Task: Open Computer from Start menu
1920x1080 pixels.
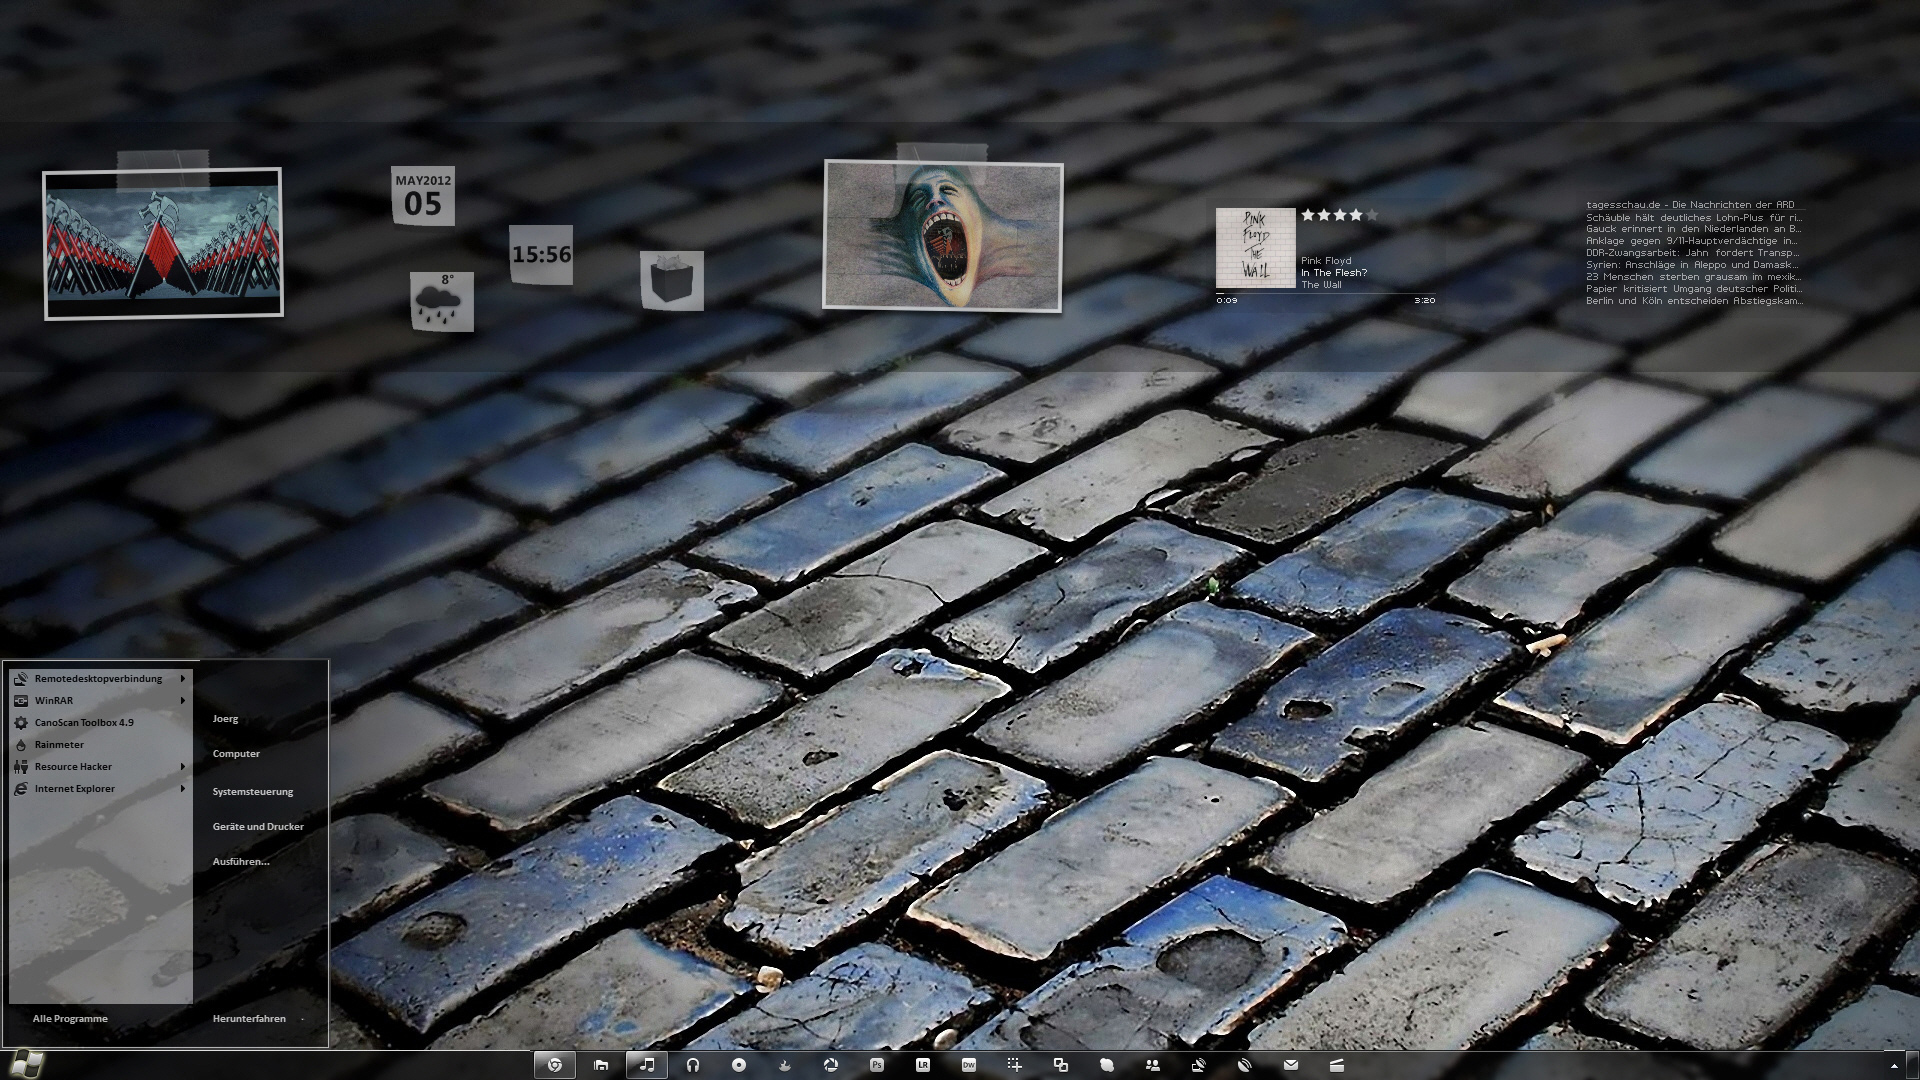Action: [x=236, y=754]
